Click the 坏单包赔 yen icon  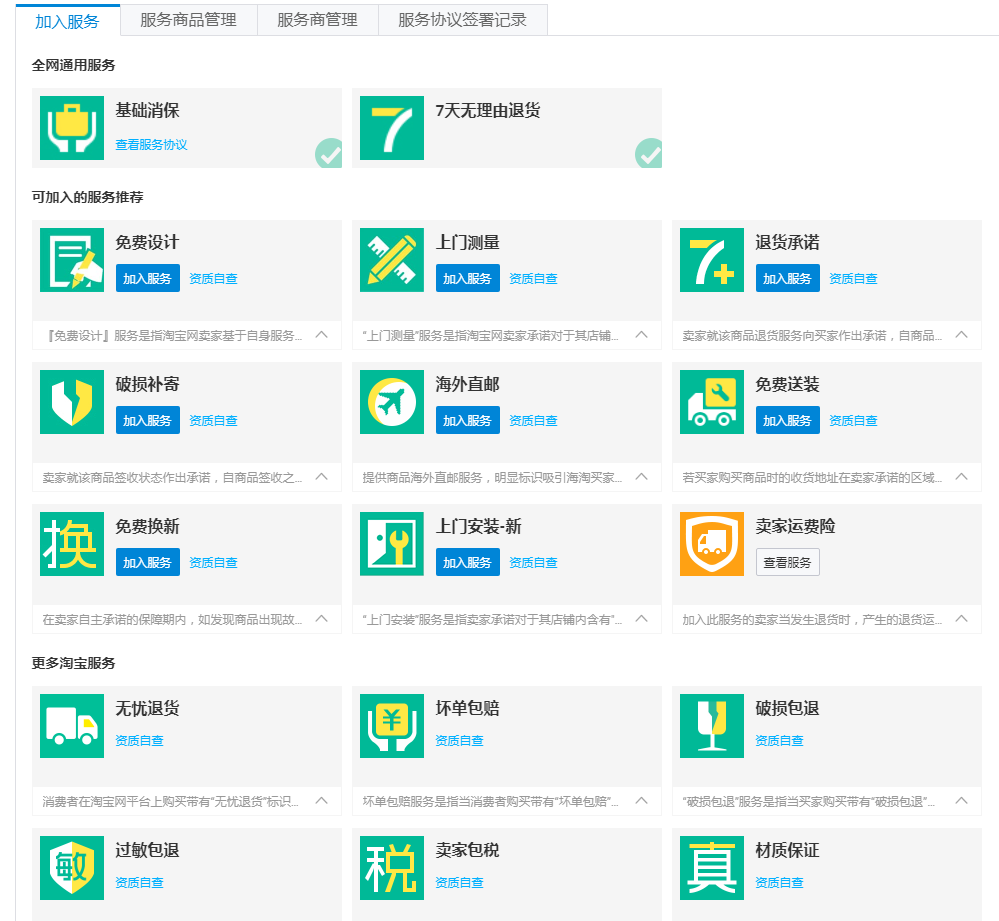coord(392,726)
